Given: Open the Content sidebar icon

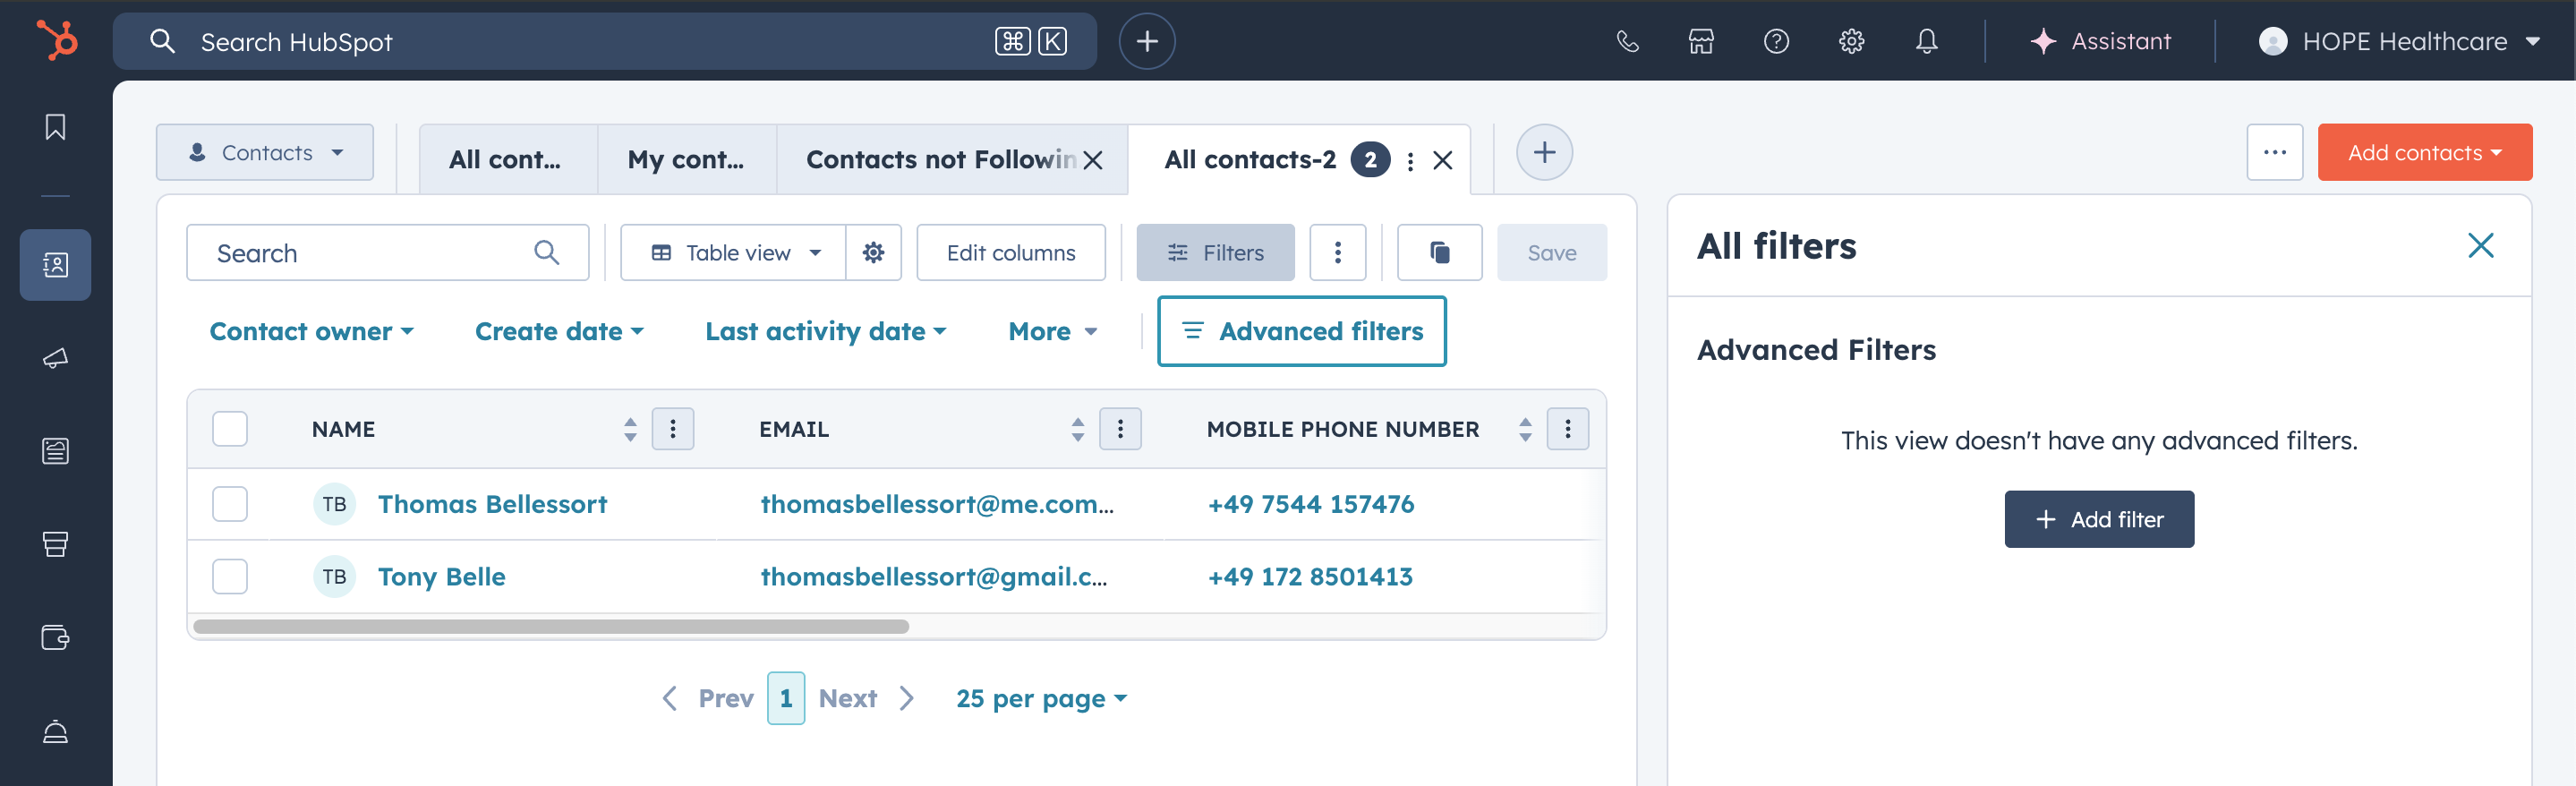Looking at the screenshot, I should click(55, 451).
